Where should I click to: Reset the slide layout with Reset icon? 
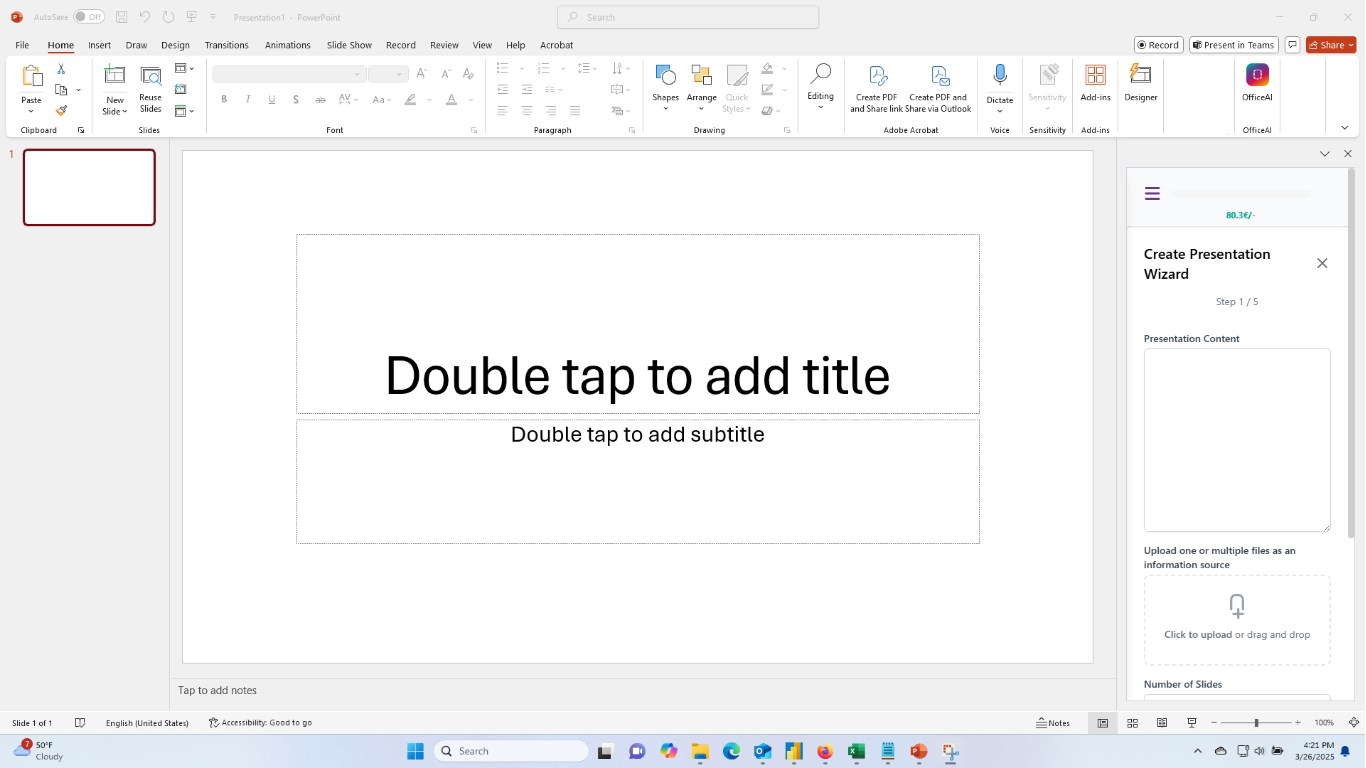[x=180, y=89]
